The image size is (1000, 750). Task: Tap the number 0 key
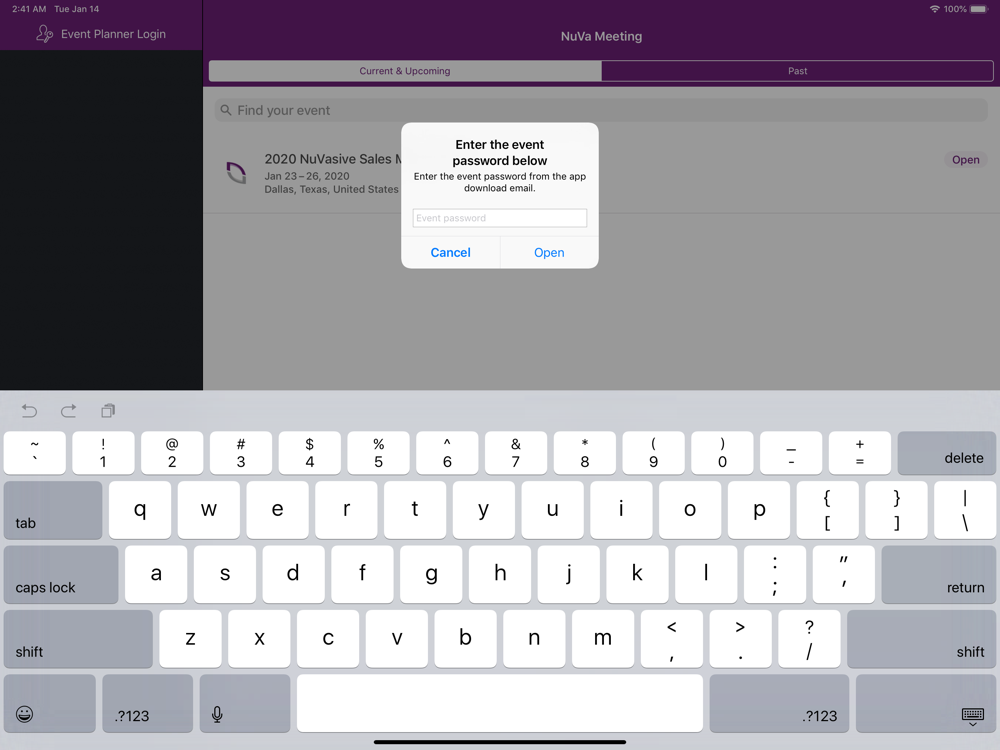[722, 453]
